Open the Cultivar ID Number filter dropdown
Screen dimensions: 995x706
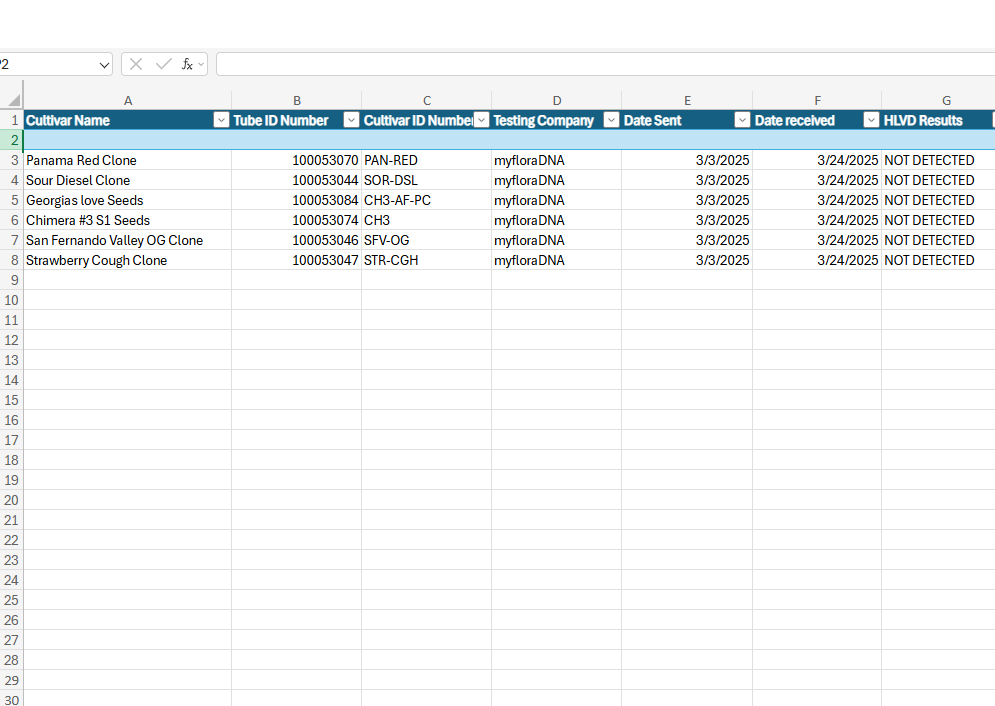[x=481, y=120]
